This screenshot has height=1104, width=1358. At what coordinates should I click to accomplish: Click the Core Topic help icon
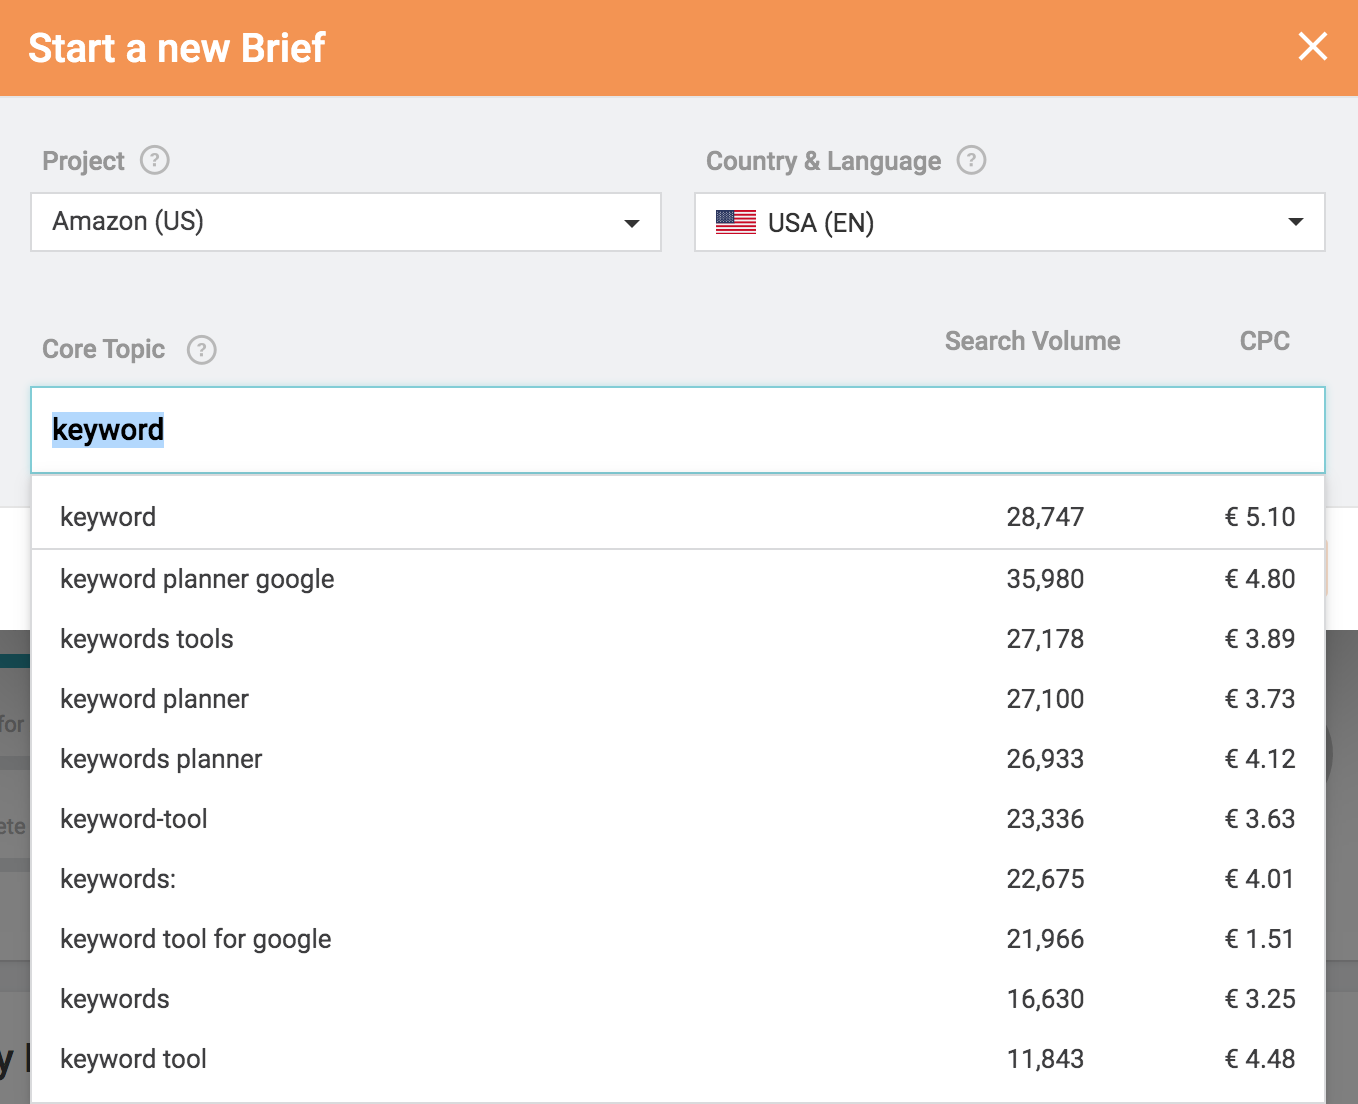click(x=202, y=350)
